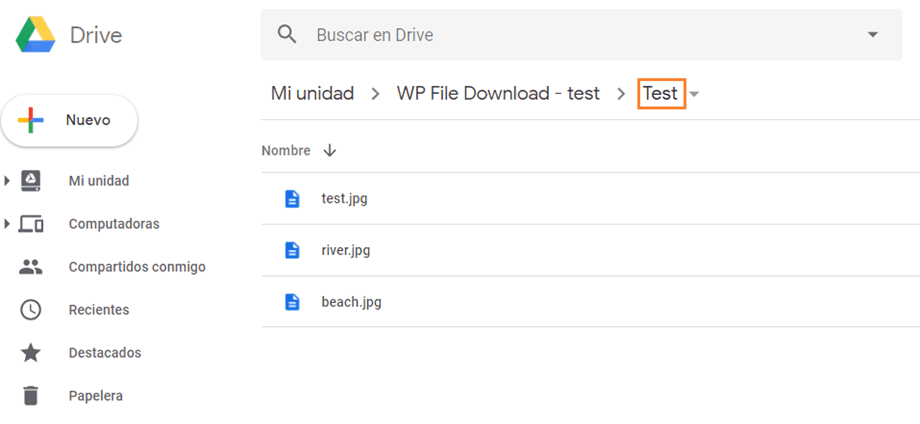Click the file icon beside river.jpg
Viewport: 920px width, 424px height.
(x=292, y=250)
